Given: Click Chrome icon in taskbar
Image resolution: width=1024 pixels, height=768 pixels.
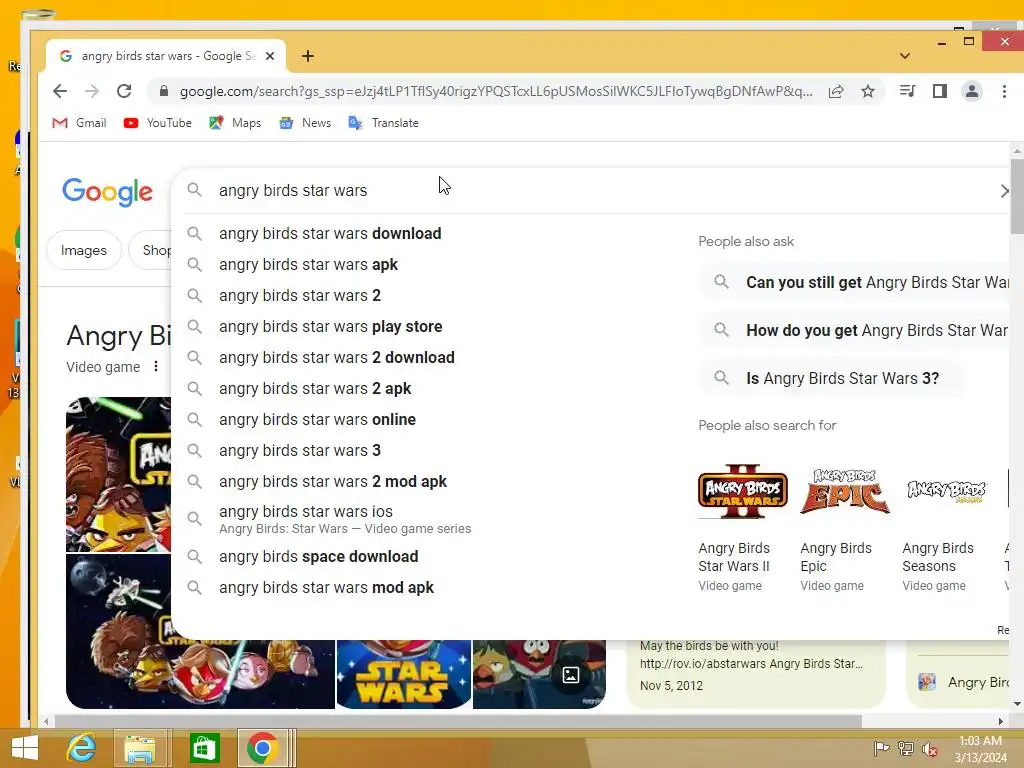Looking at the screenshot, I should pos(263,748).
